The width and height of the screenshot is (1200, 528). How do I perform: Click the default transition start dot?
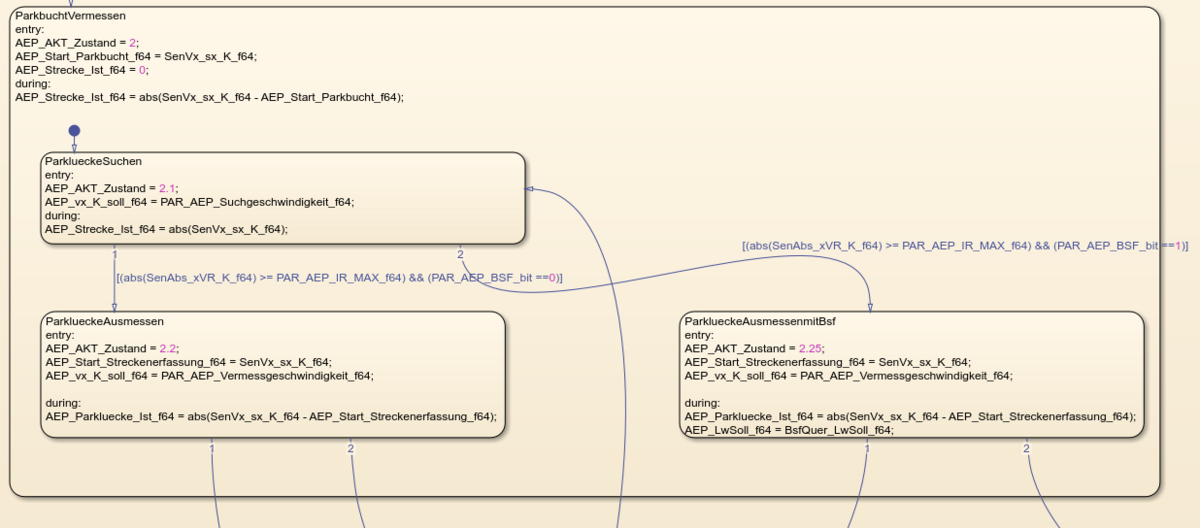pyautogui.click(x=74, y=131)
